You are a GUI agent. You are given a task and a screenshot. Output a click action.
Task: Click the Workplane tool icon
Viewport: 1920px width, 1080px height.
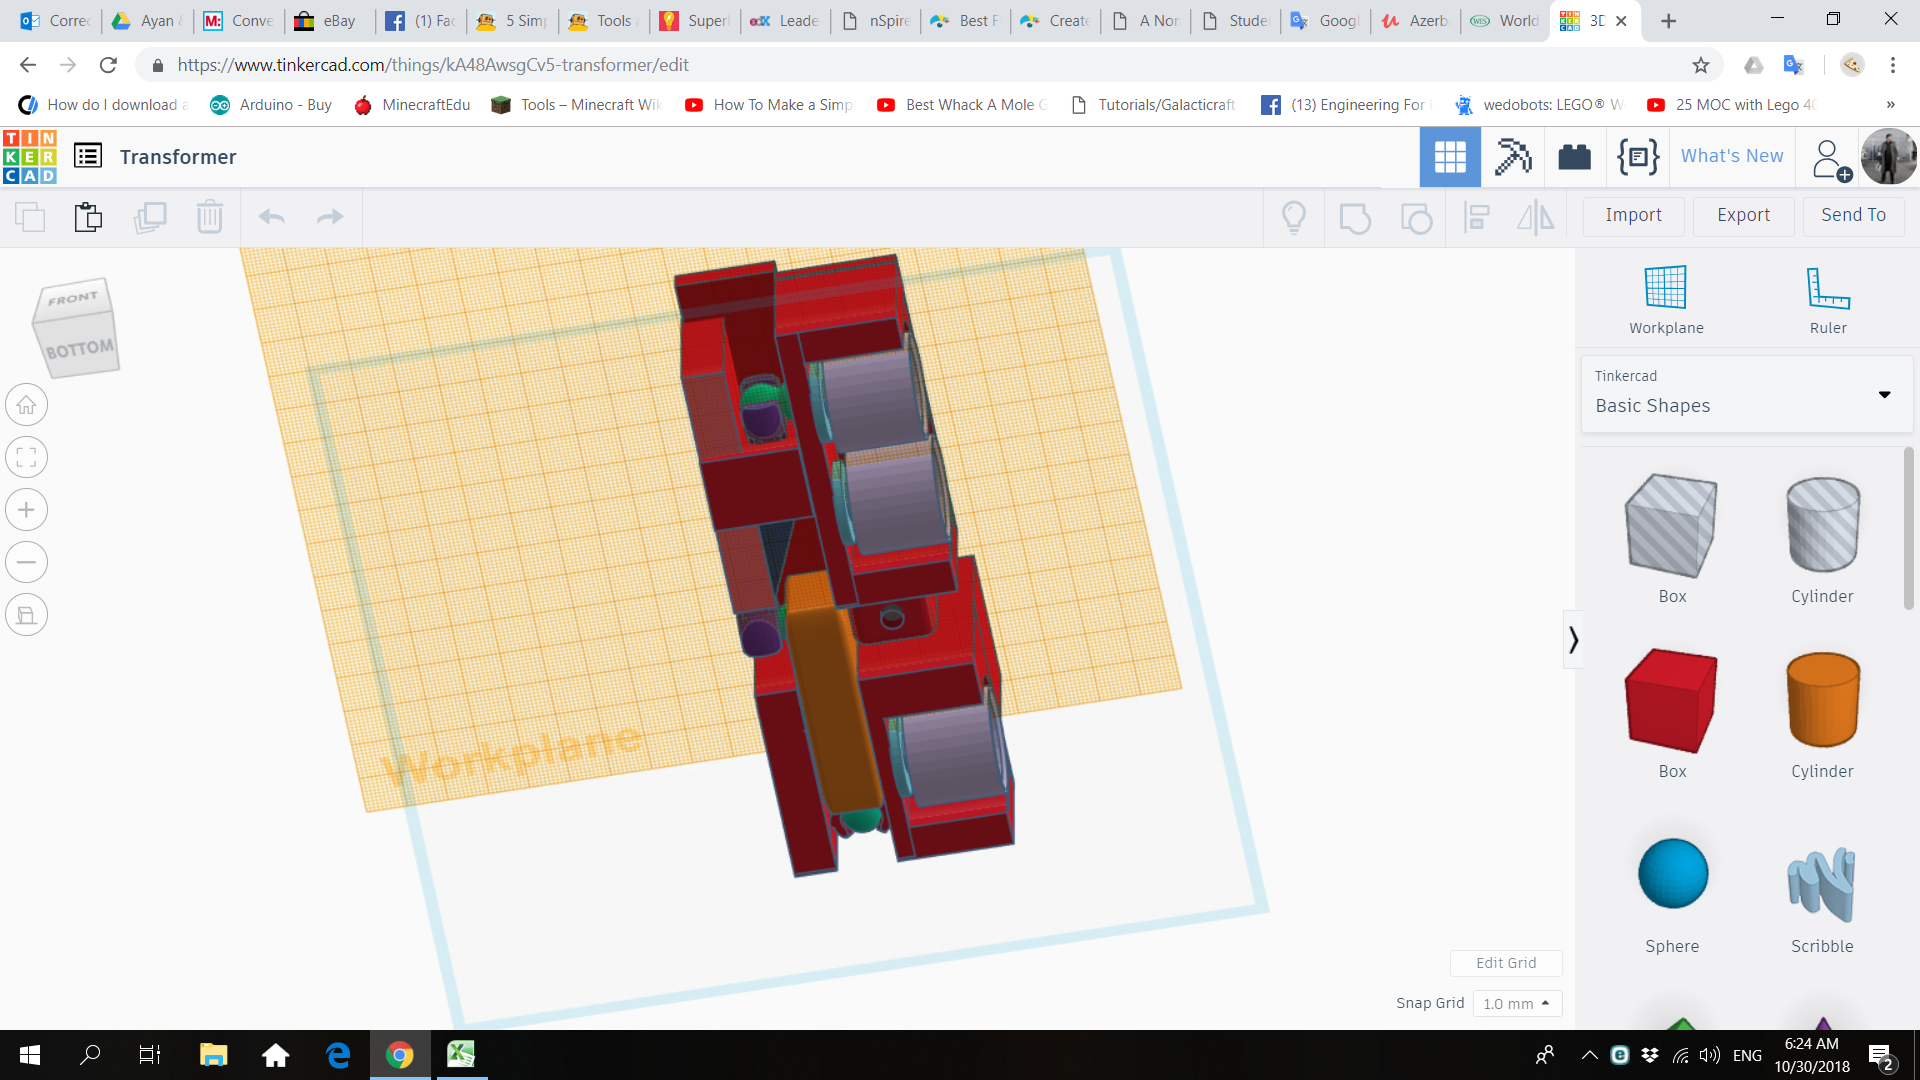coord(1665,288)
